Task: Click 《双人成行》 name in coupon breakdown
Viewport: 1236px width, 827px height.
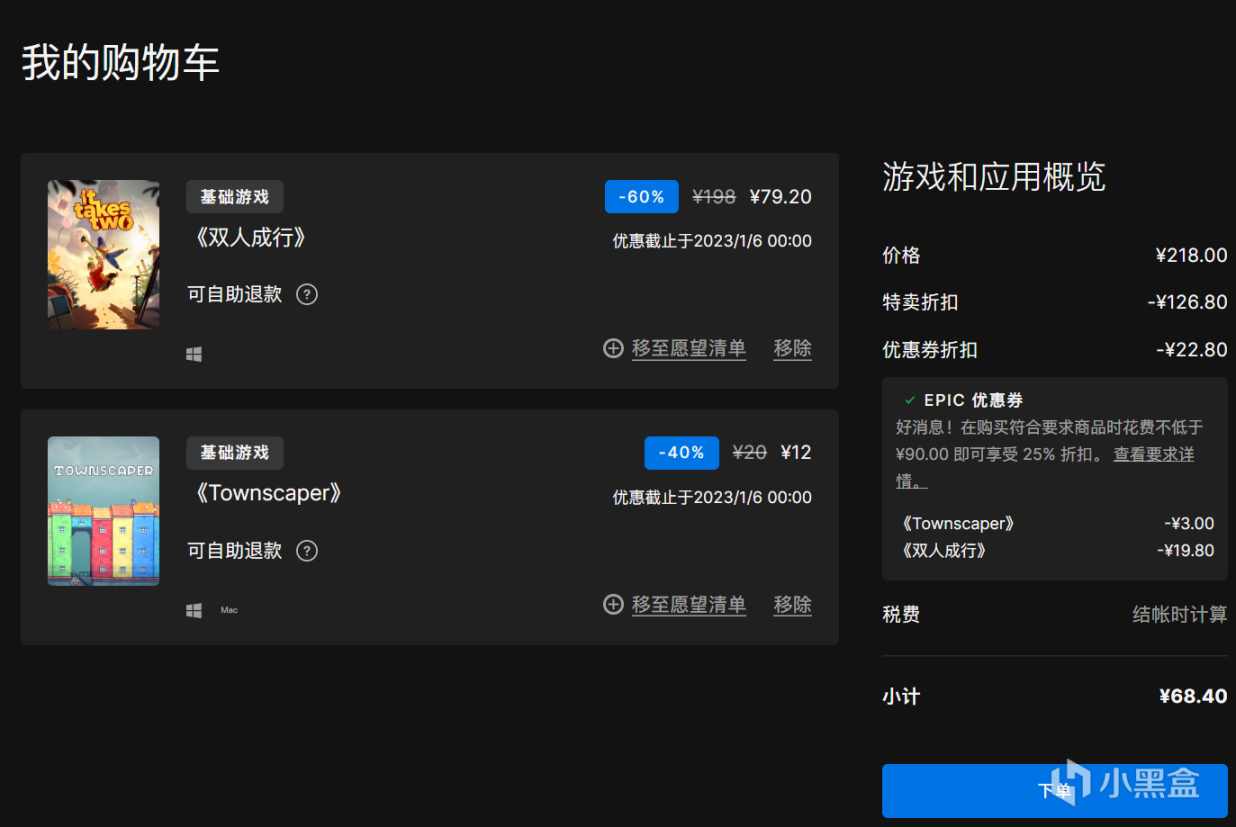Action: tap(942, 550)
